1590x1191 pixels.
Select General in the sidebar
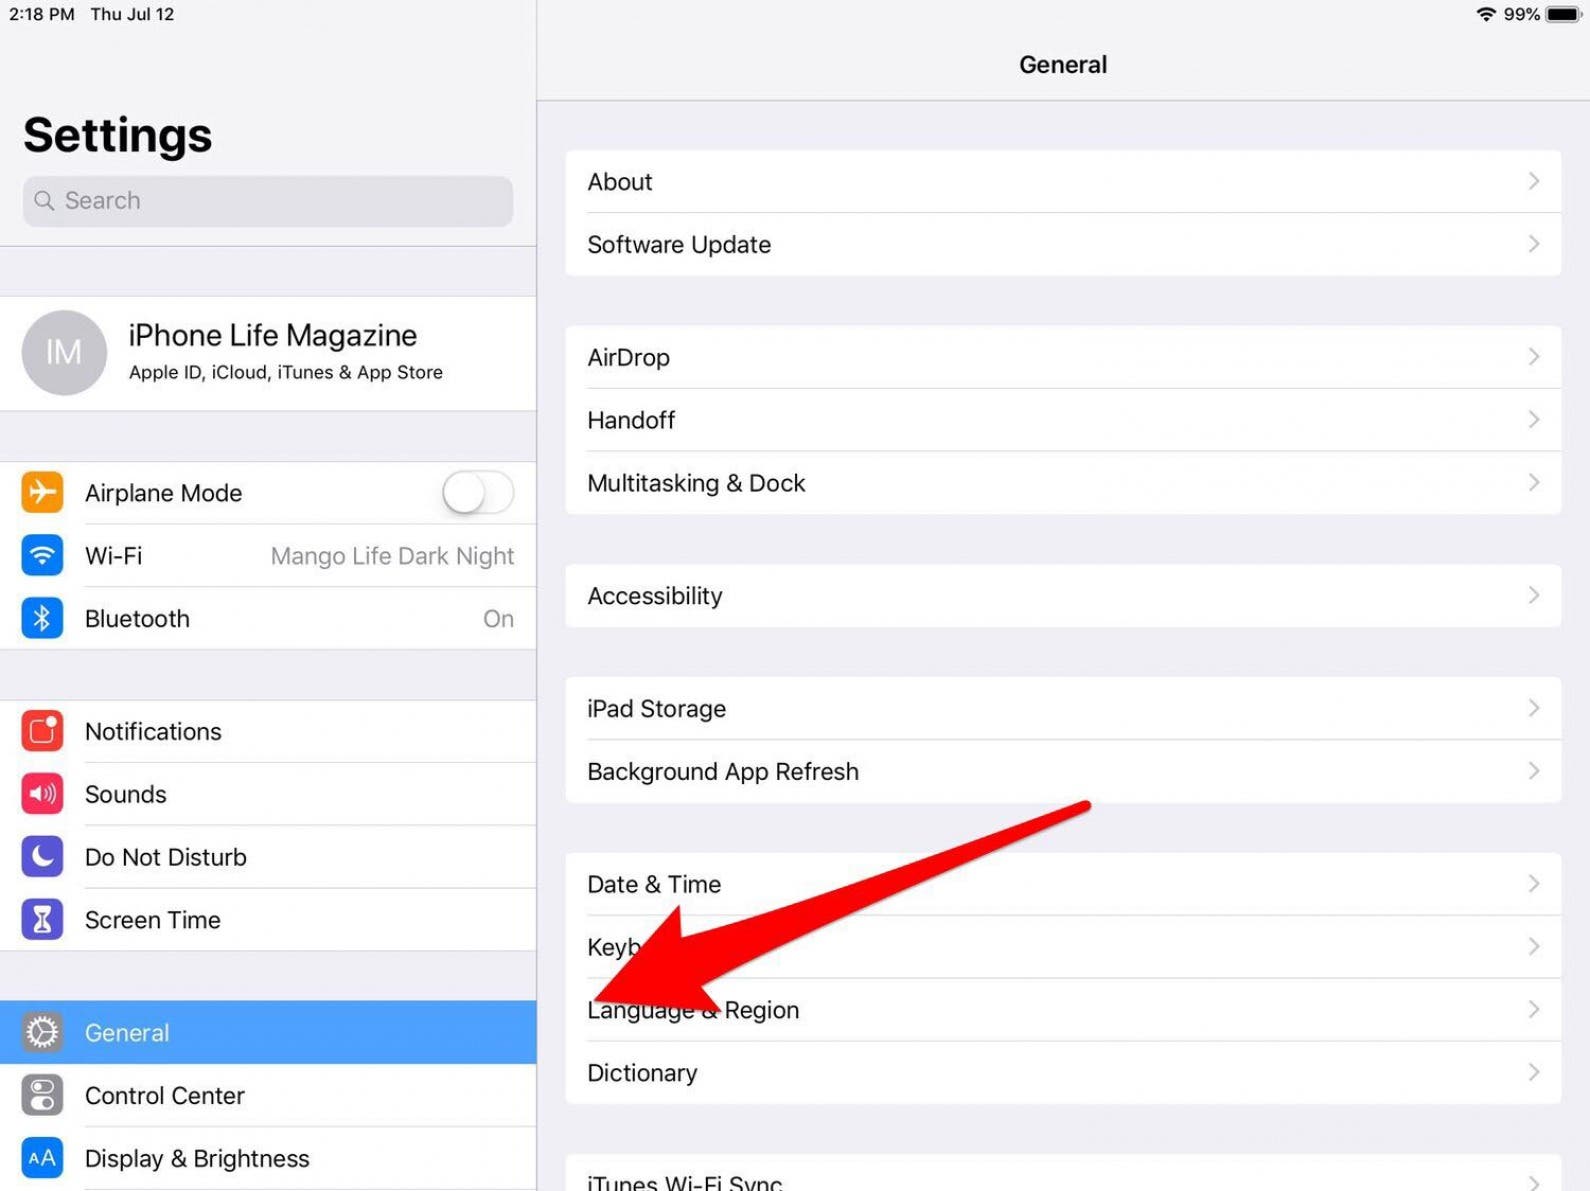[268, 1032]
